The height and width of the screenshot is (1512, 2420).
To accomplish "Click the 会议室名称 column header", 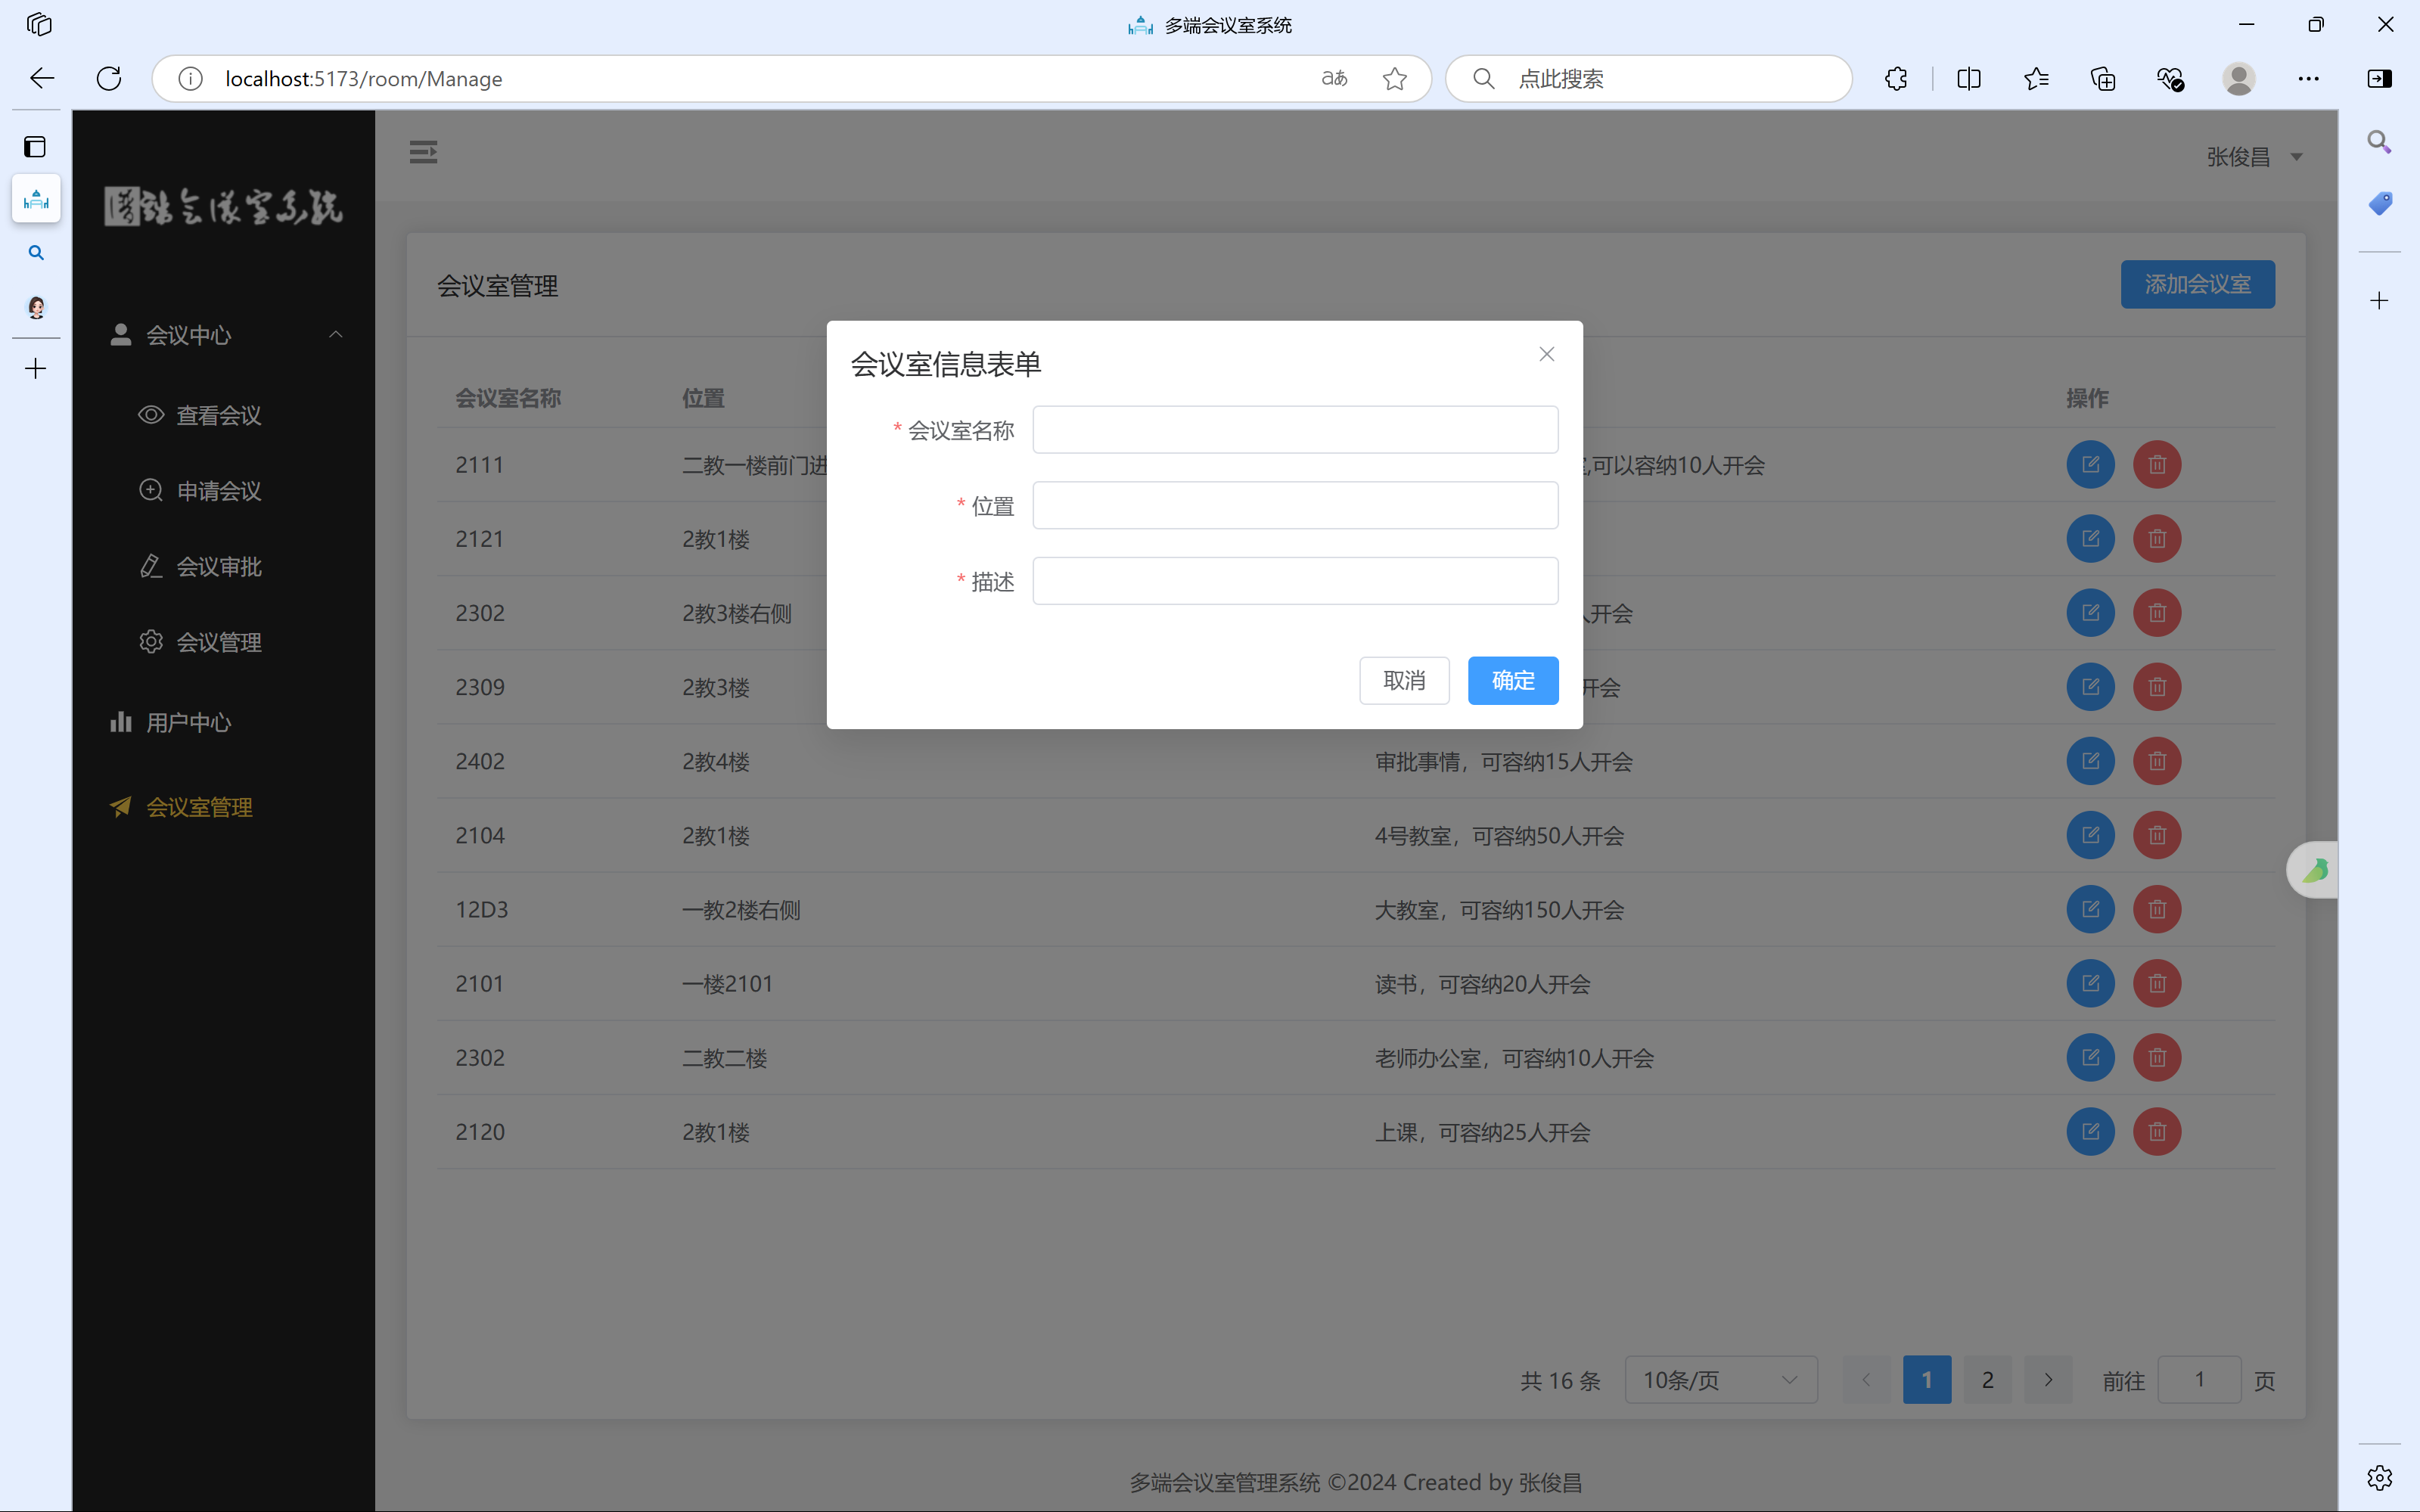I will [508, 398].
